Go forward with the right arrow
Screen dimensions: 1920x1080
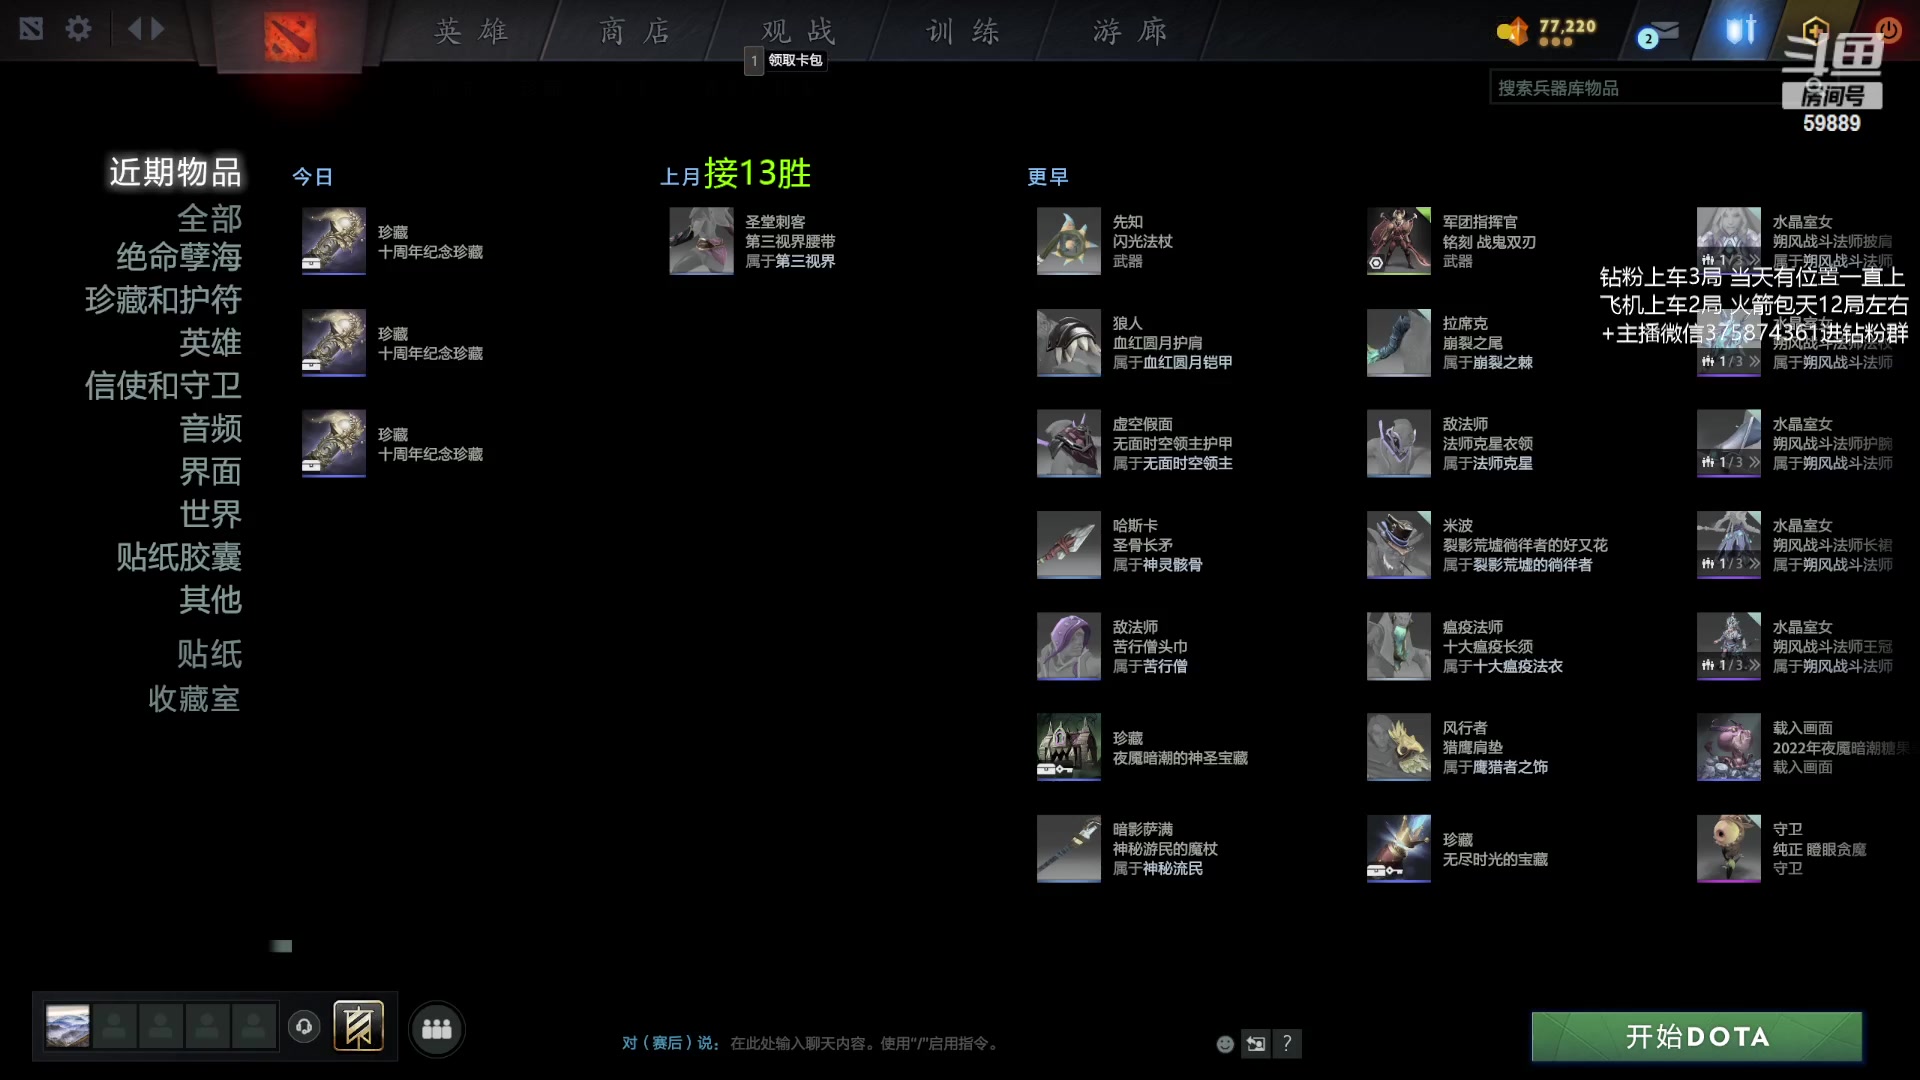(157, 29)
